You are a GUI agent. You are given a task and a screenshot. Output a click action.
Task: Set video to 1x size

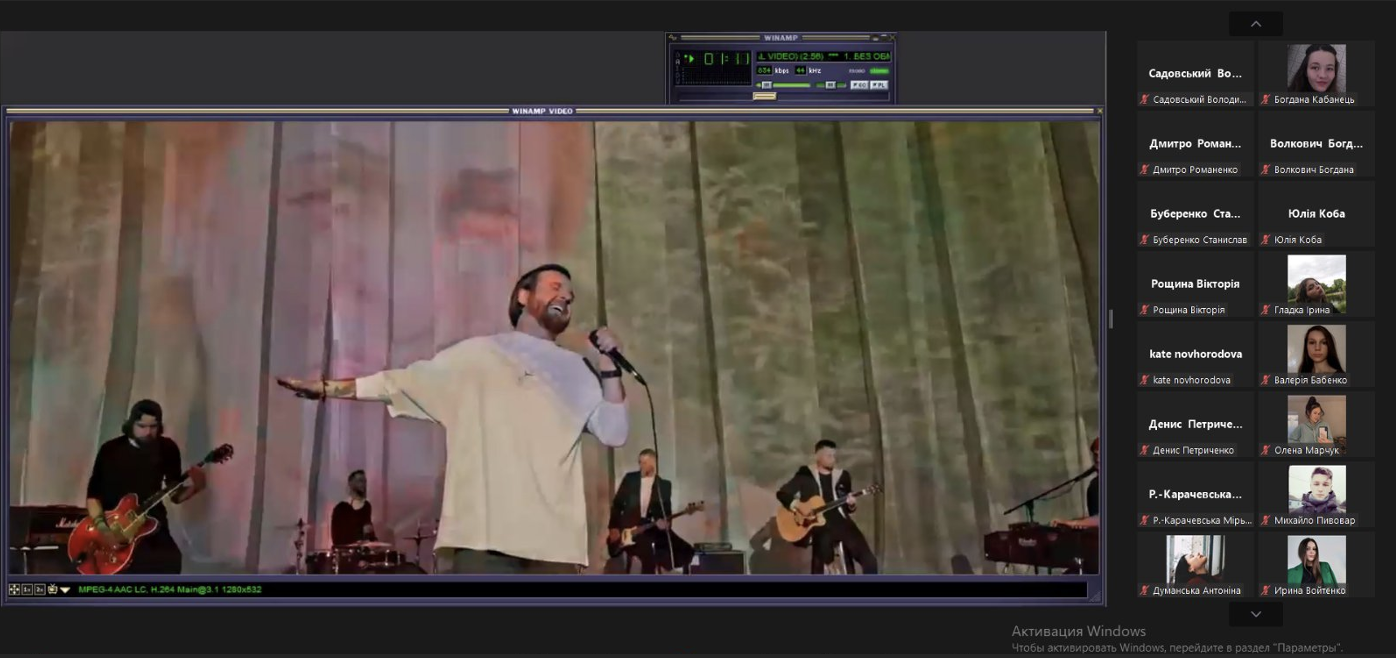tap(27, 590)
